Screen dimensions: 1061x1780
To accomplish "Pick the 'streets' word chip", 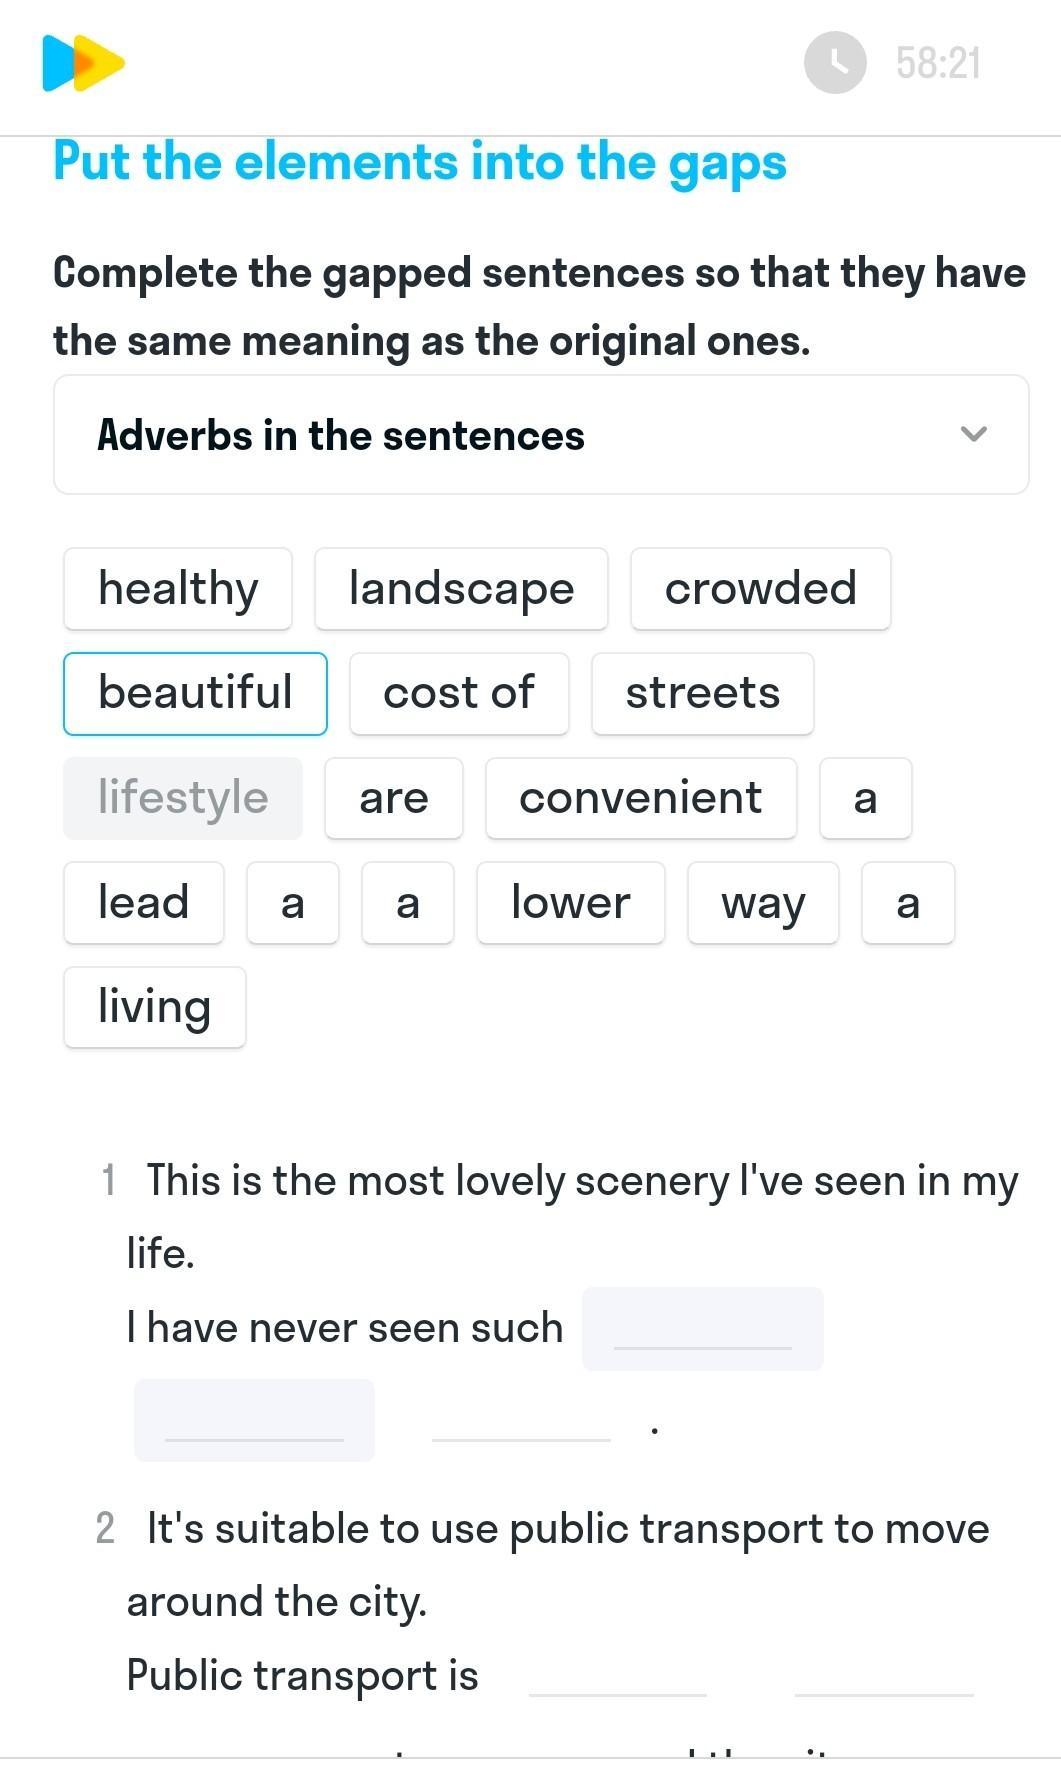I will (x=702, y=693).
